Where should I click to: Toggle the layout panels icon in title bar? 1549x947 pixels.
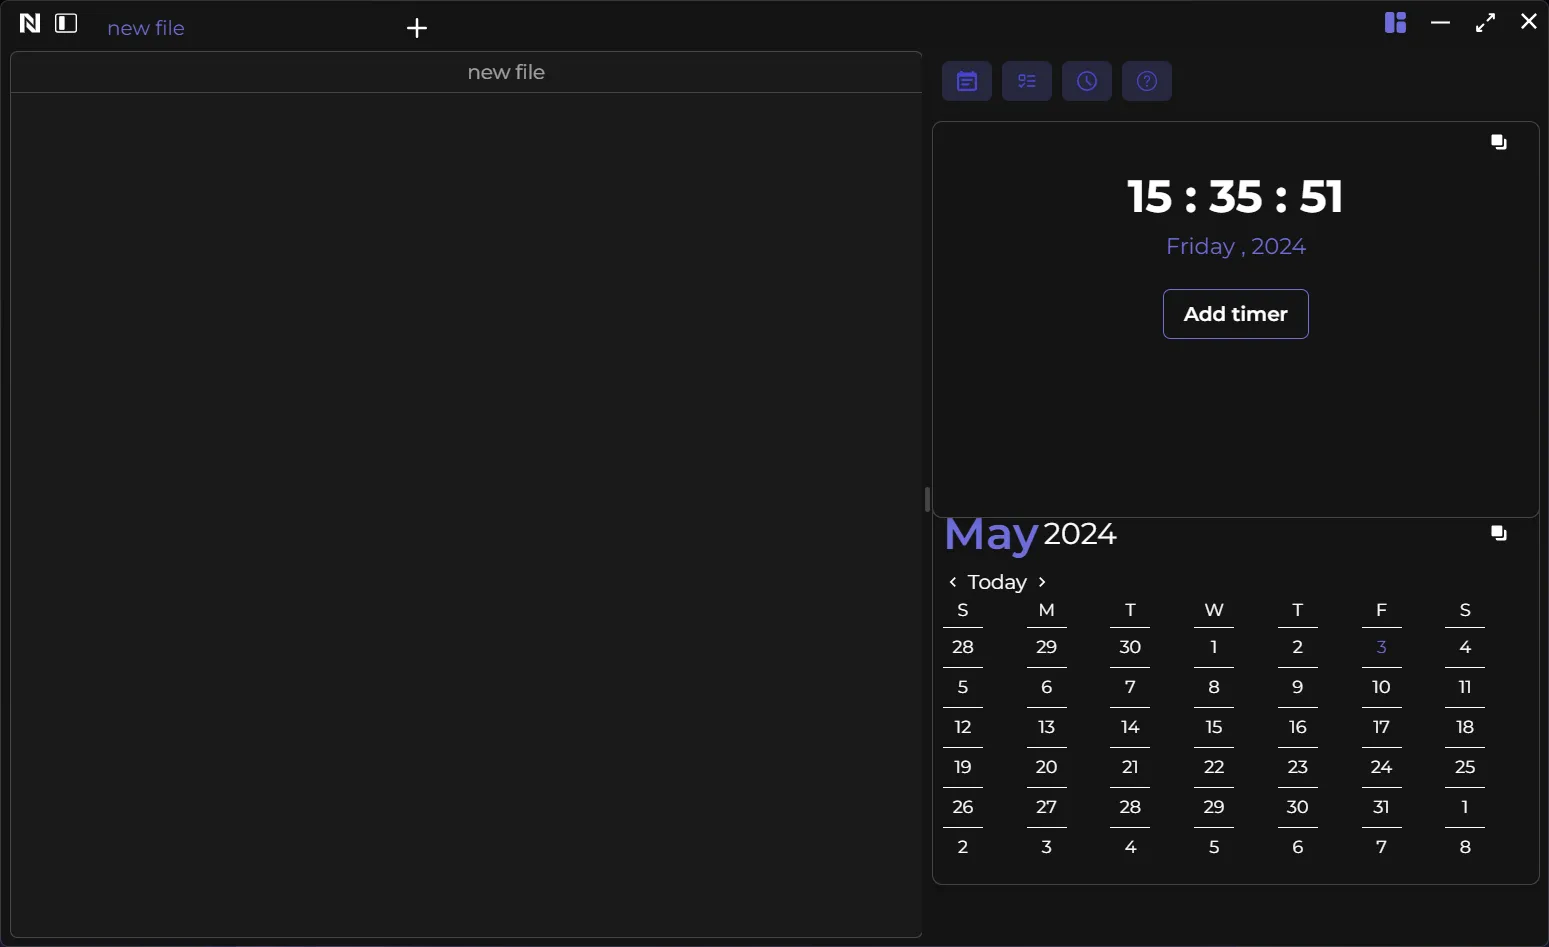(1396, 22)
